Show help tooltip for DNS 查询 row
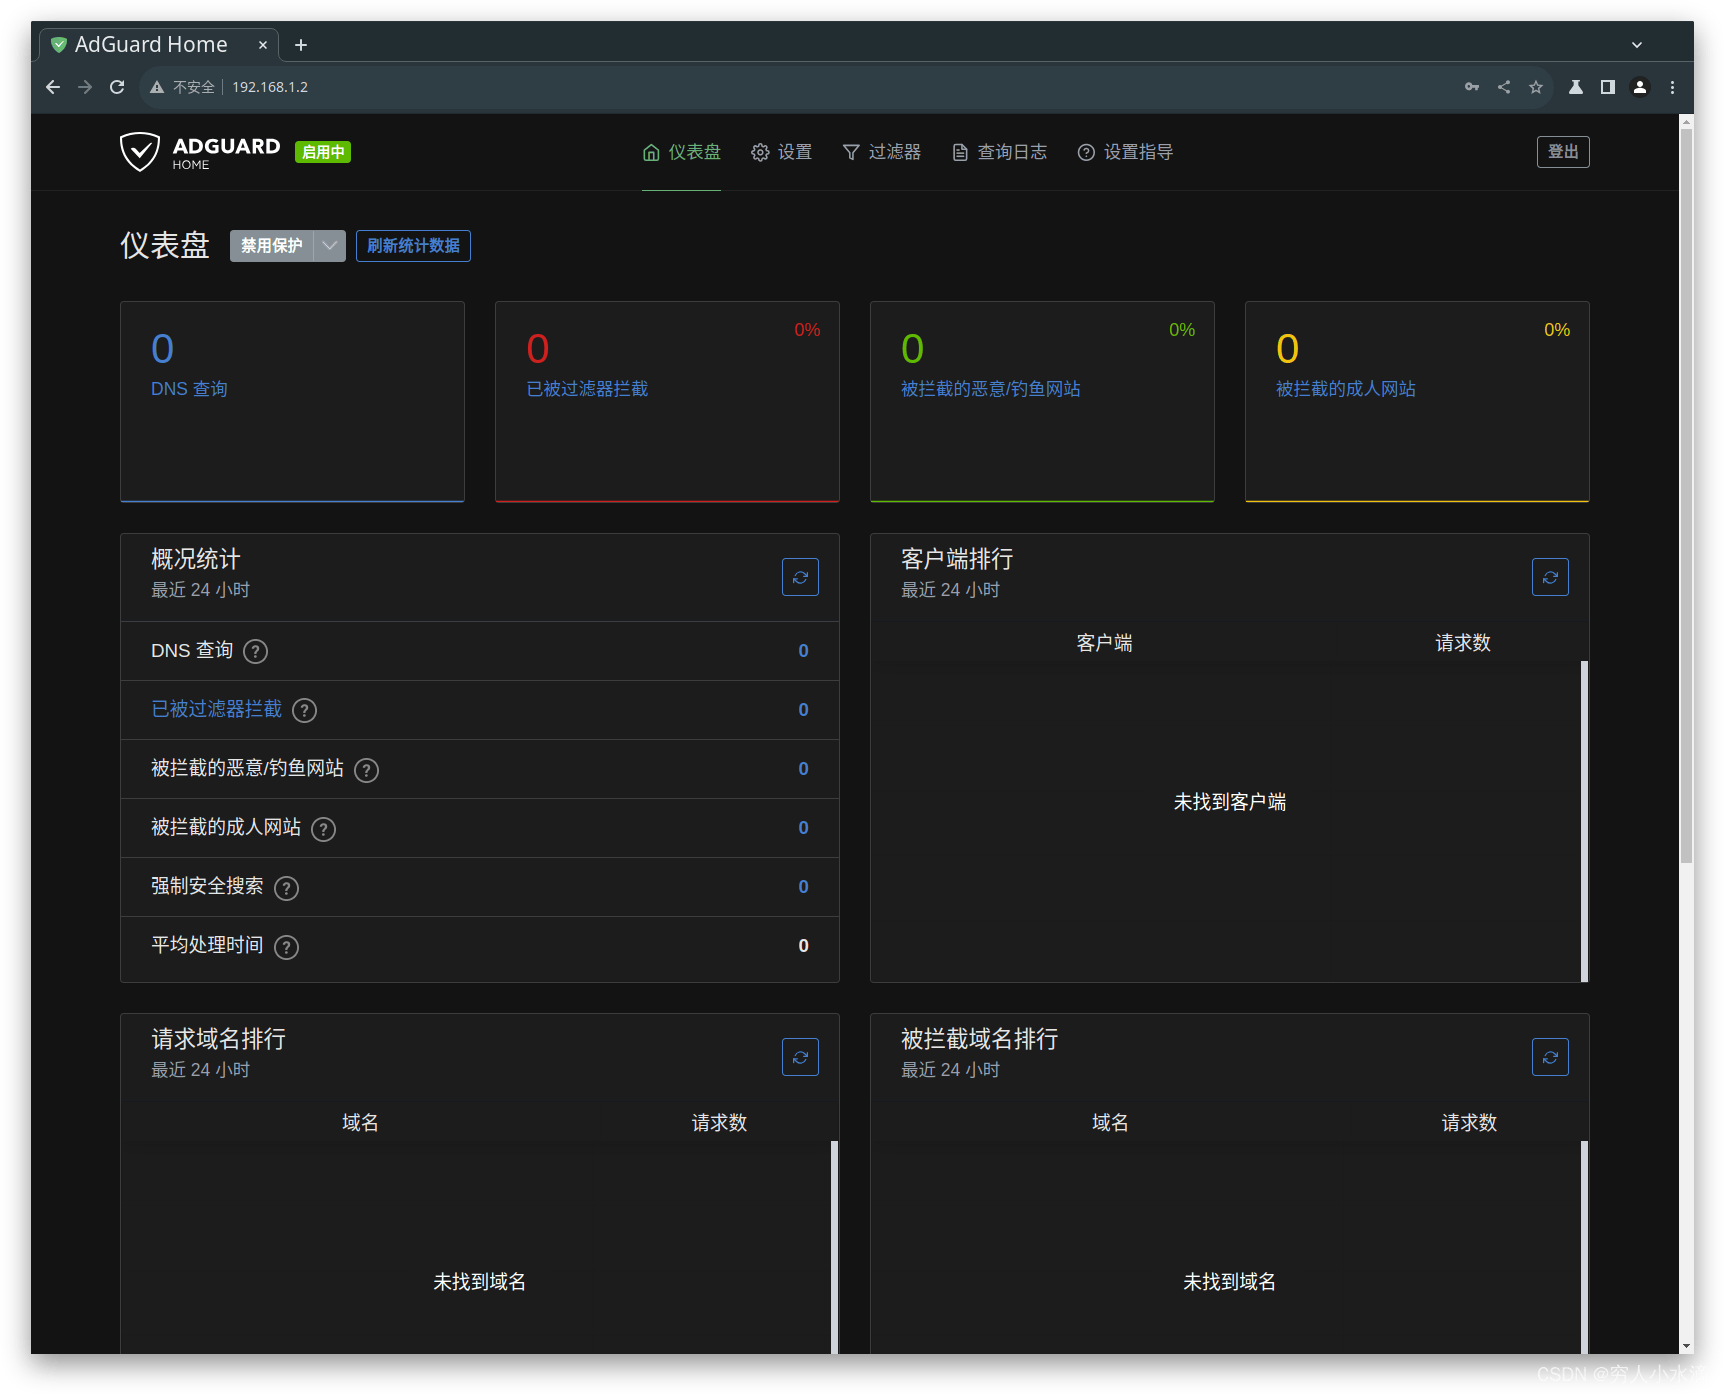Screen dimensions: 1725x1395 (256, 652)
